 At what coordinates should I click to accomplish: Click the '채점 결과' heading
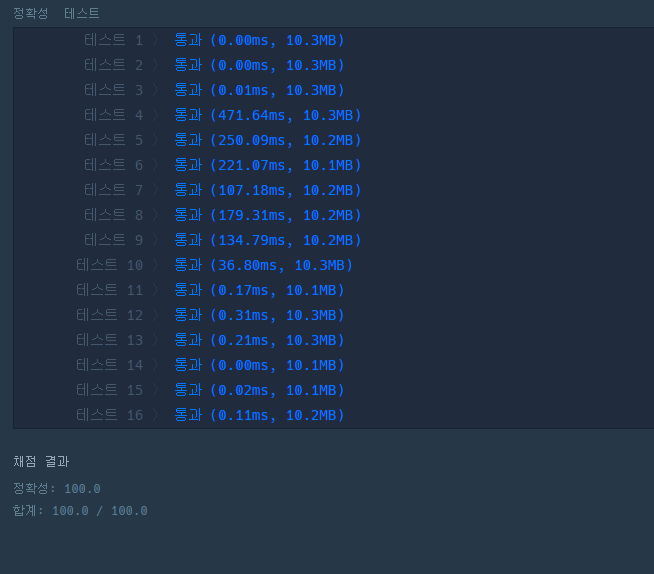point(41,461)
